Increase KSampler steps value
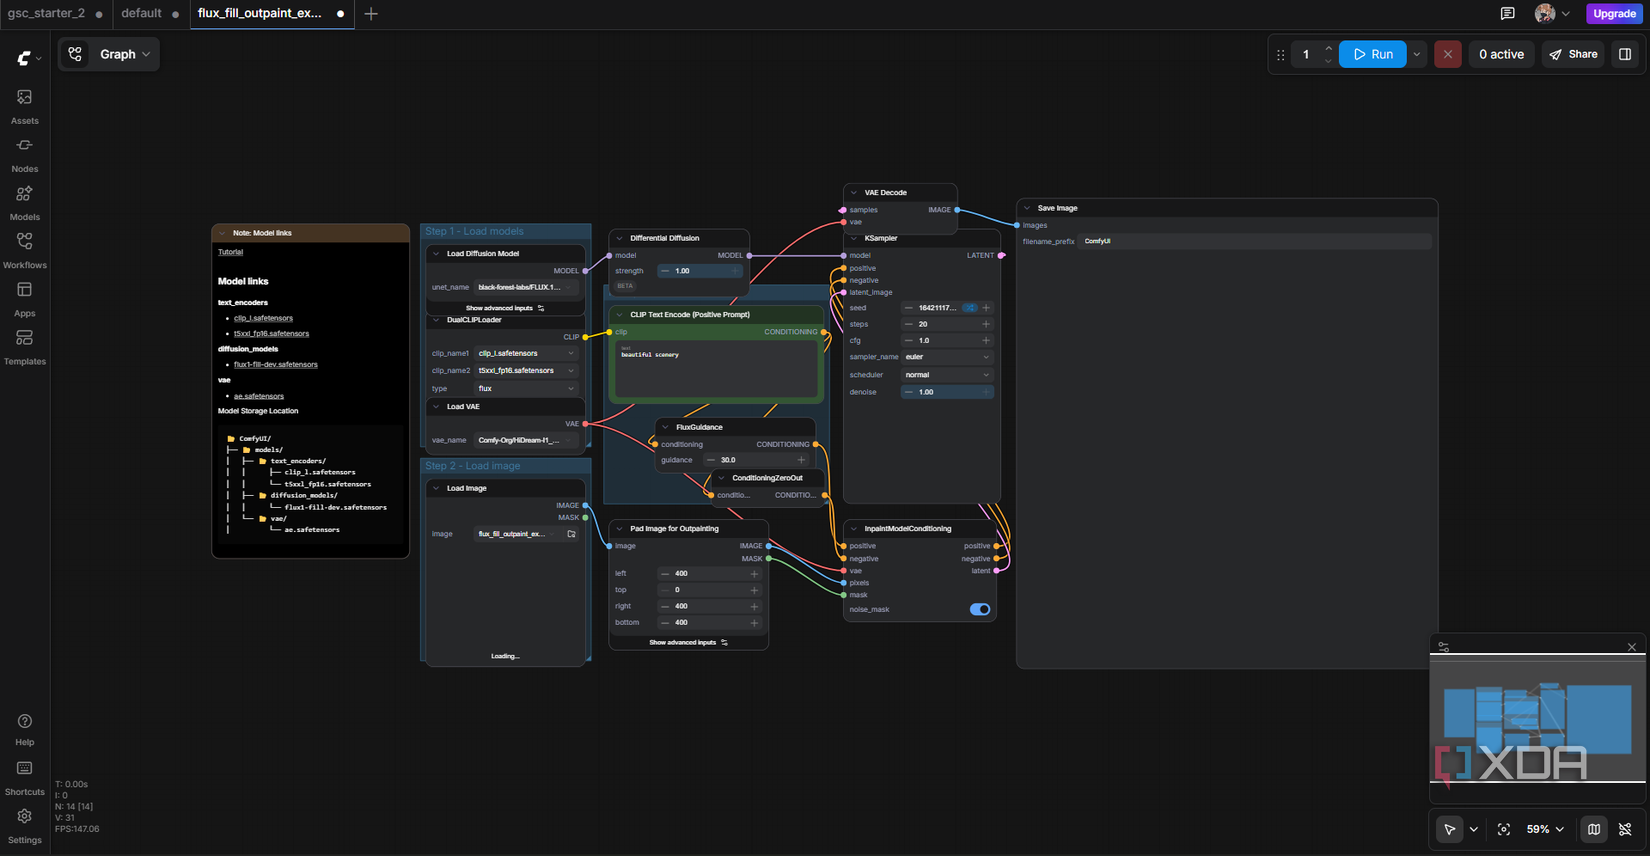This screenshot has height=856, width=1650. click(986, 324)
